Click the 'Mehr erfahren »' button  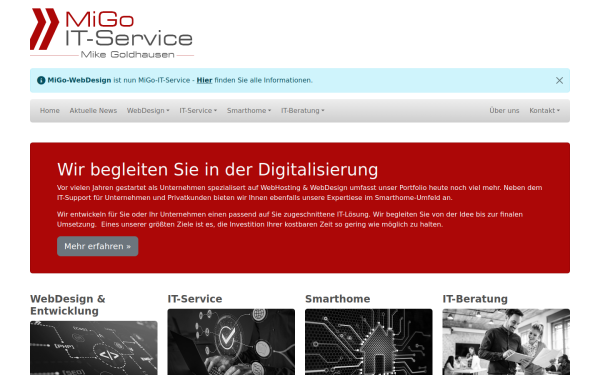[98, 246]
